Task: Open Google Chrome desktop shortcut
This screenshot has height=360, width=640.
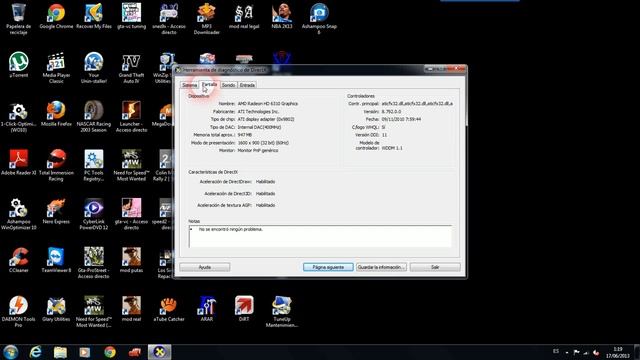Action: tap(56, 16)
